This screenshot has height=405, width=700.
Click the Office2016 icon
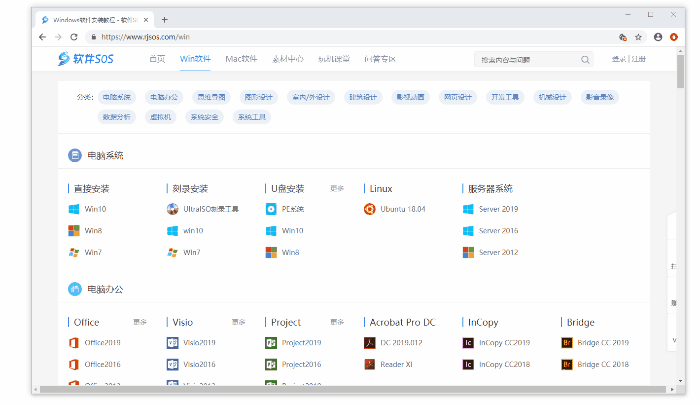pos(74,364)
